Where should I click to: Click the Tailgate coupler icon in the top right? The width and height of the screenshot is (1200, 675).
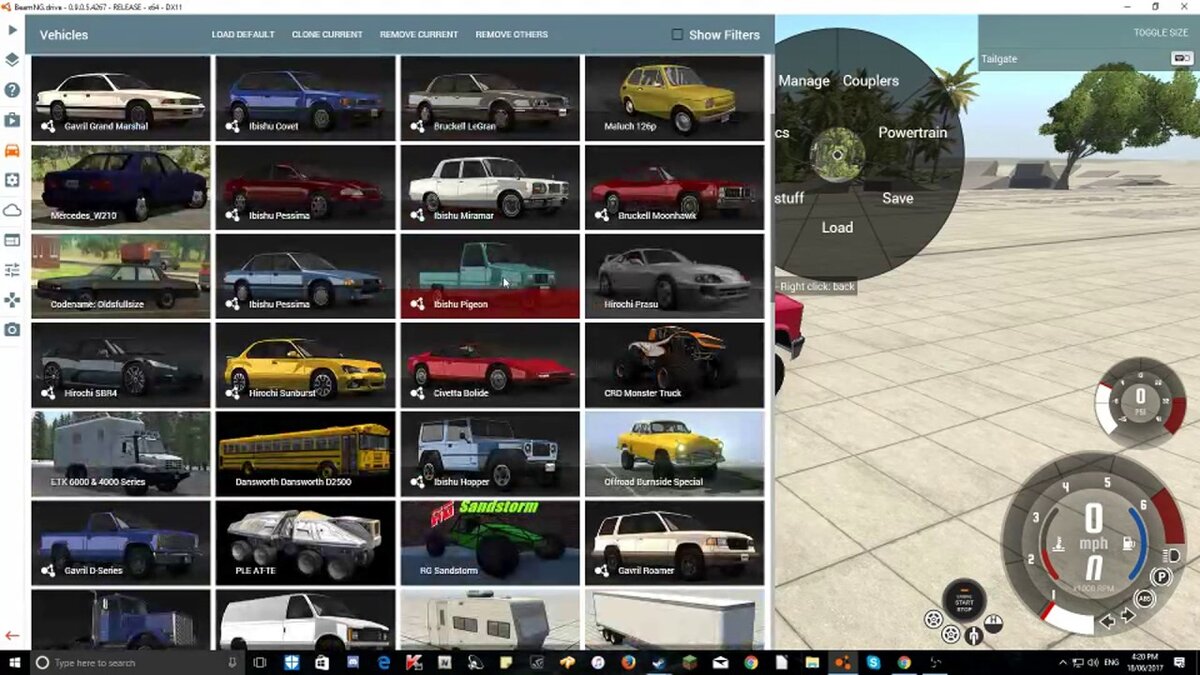[x=1182, y=59]
